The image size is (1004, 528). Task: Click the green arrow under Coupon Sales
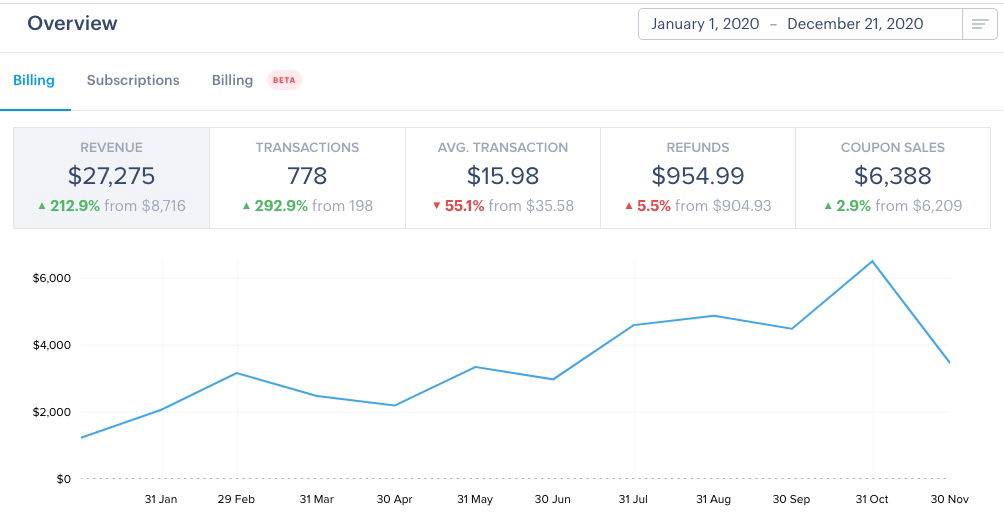[x=828, y=206]
